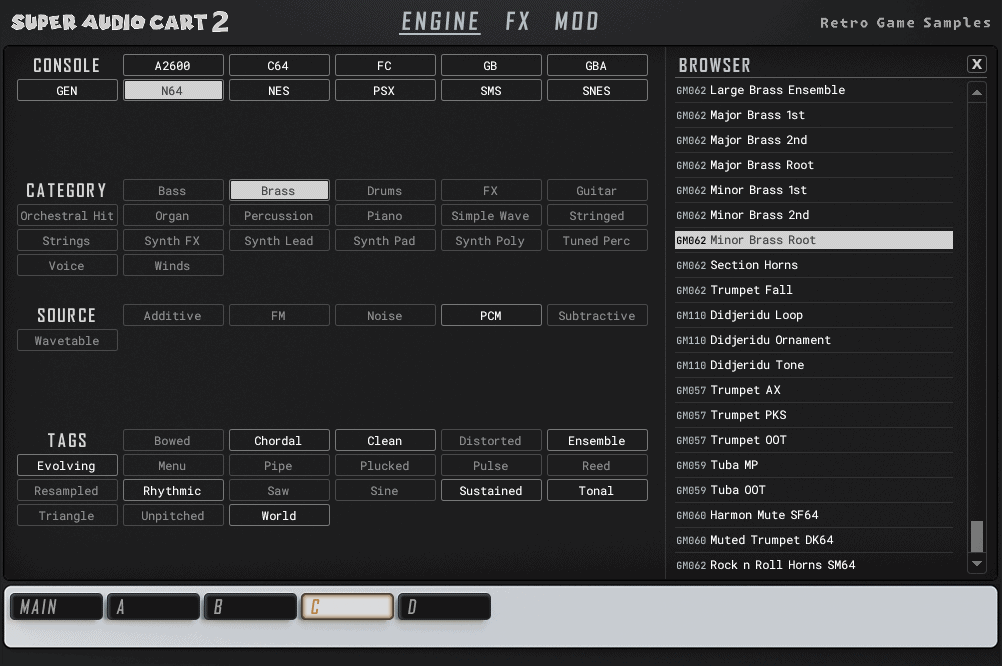Select the Bass category
The height and width of the screenshot is (666, 1002).
(x=173, y=190)
